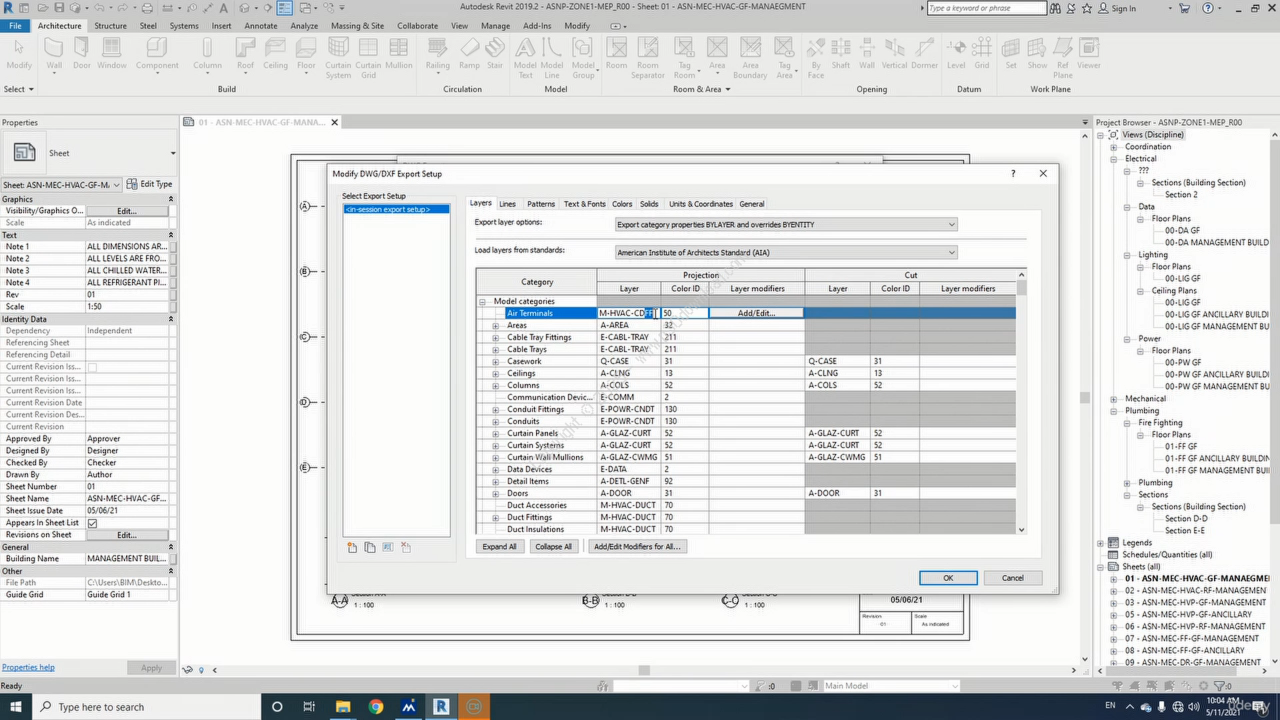Viewport: 1280px width, 720px height.
Task: Click the New Export Setup icon
Action: (x=352, y=547)
